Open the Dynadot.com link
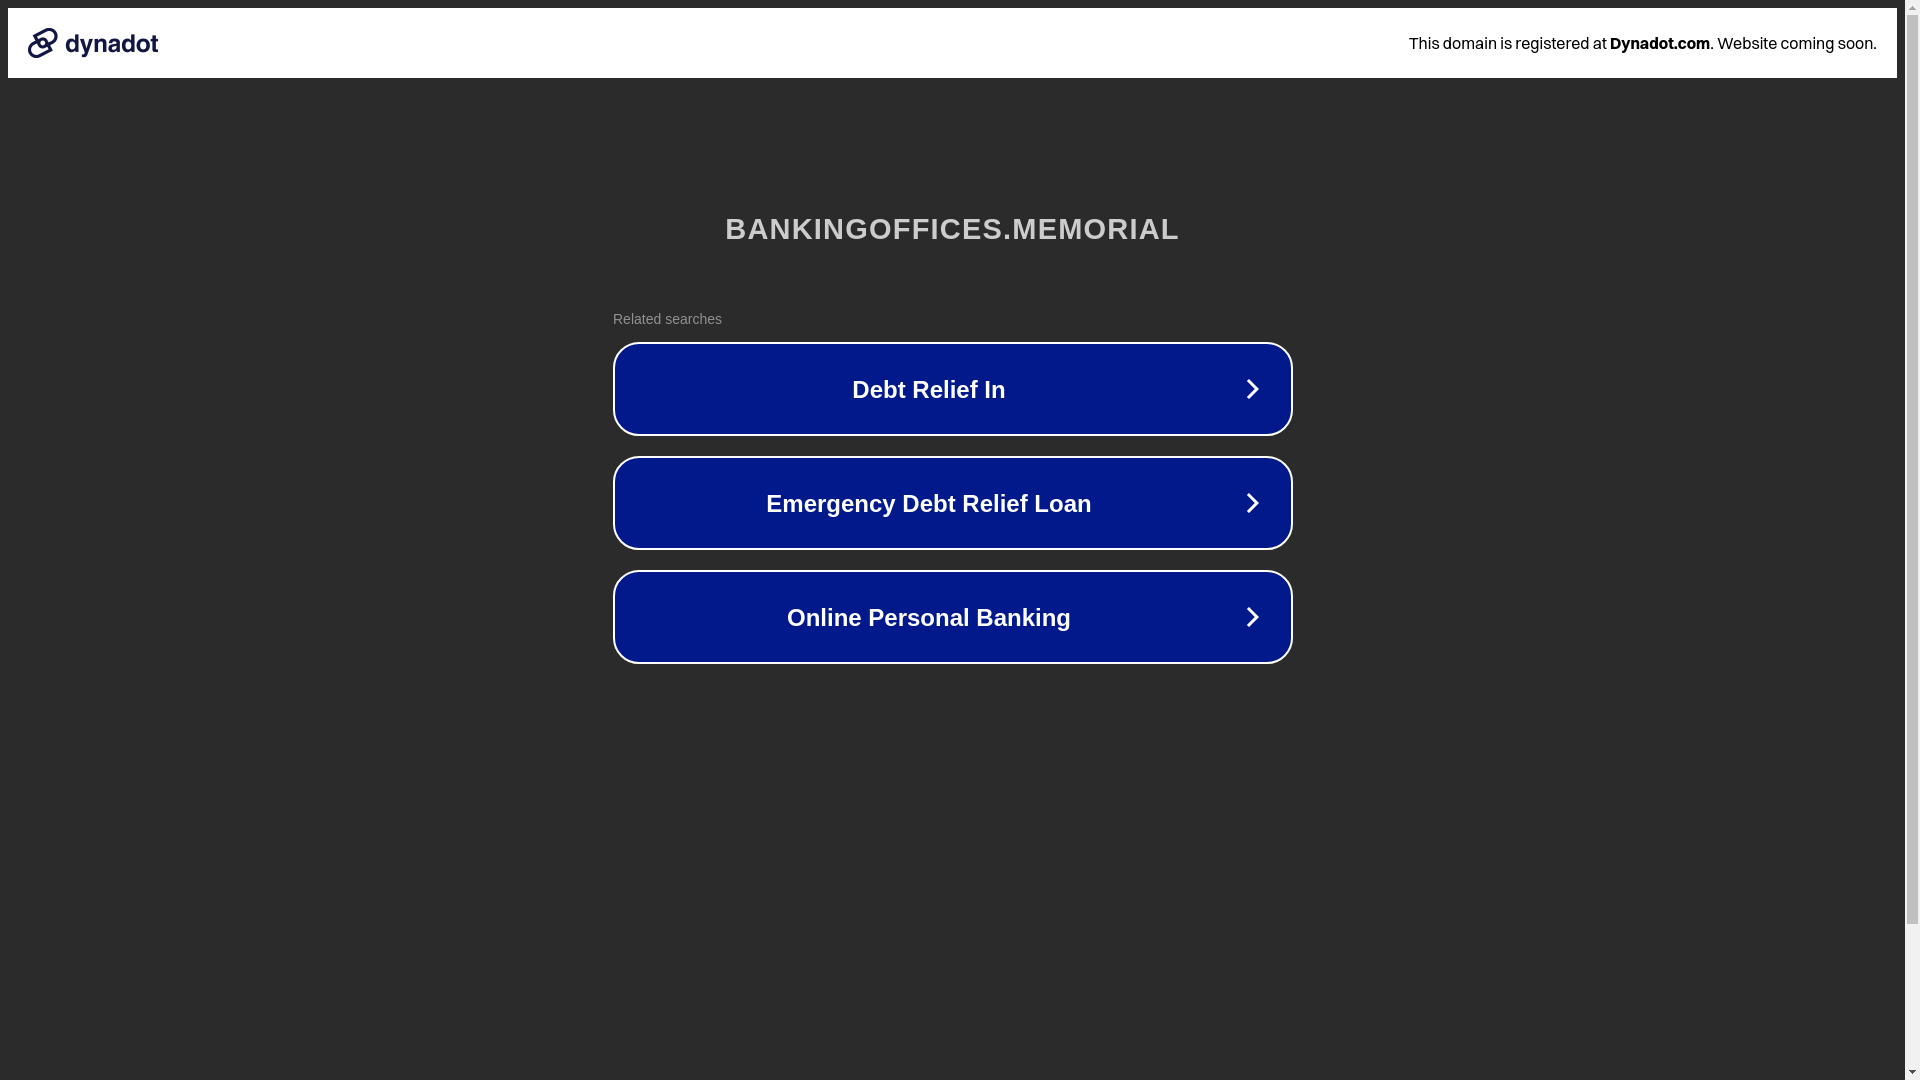 click(x=1659, y=43)
